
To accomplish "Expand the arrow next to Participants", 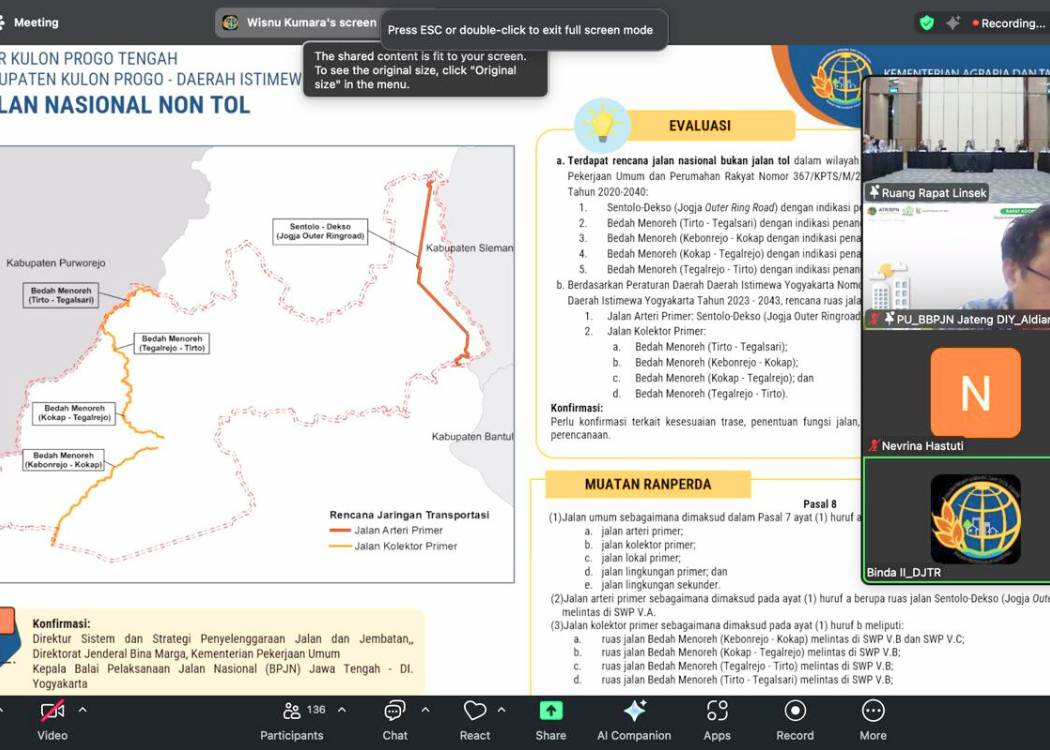I will pos(342,710).
